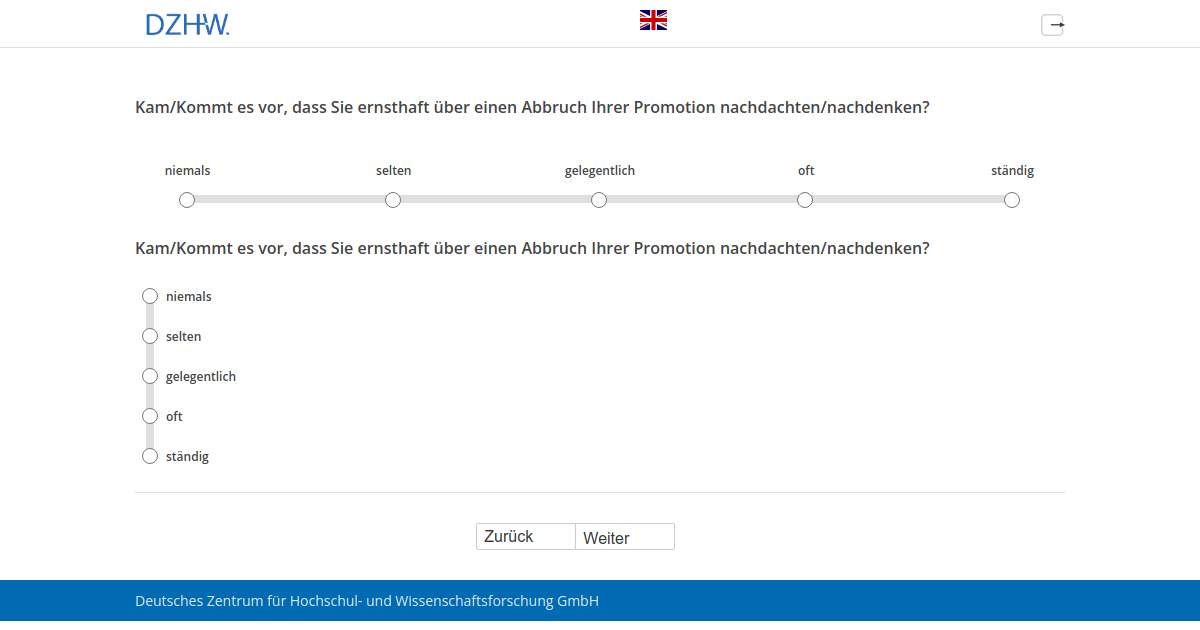Screen dimensions: 1200x630
Task: Click the DZHW logo
Action: 188,23
